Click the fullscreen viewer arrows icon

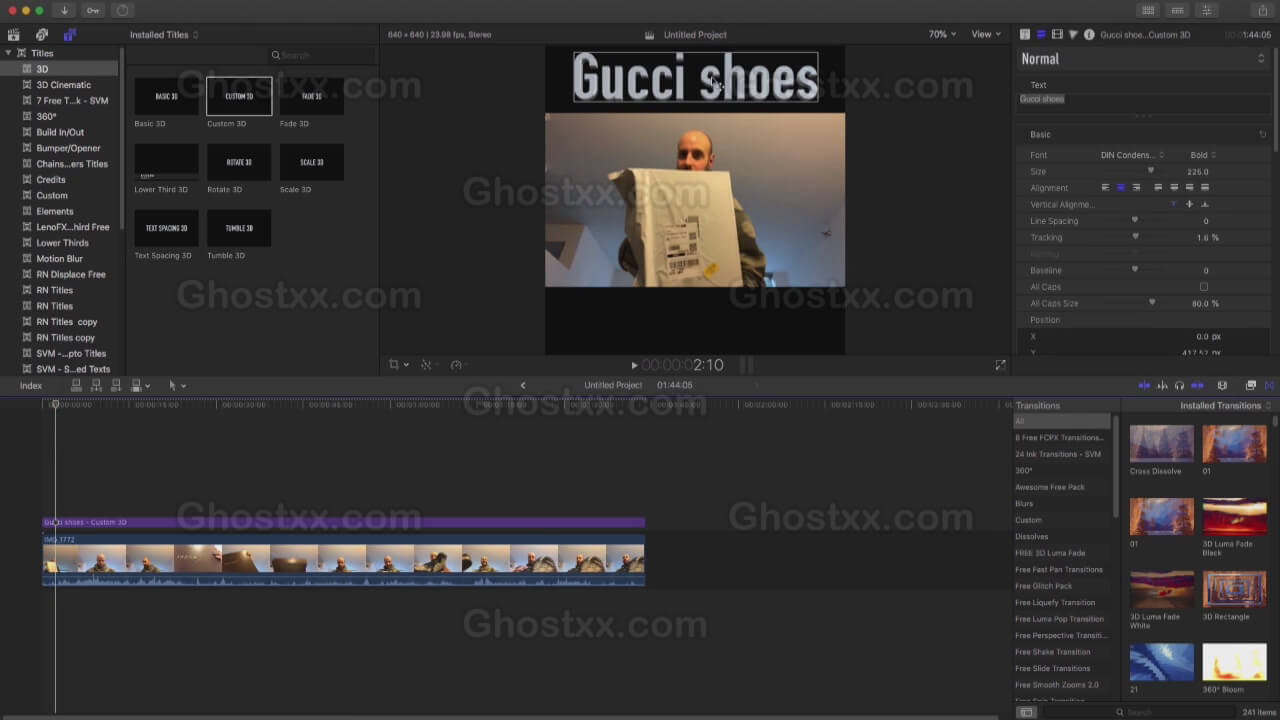coord(1000,365)
